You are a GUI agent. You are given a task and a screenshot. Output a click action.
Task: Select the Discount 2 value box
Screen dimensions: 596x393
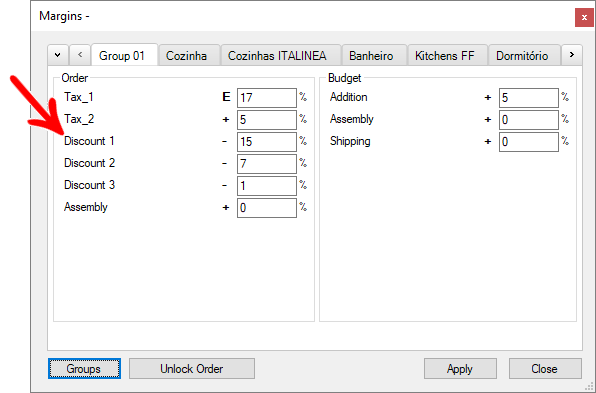point(267,164)
